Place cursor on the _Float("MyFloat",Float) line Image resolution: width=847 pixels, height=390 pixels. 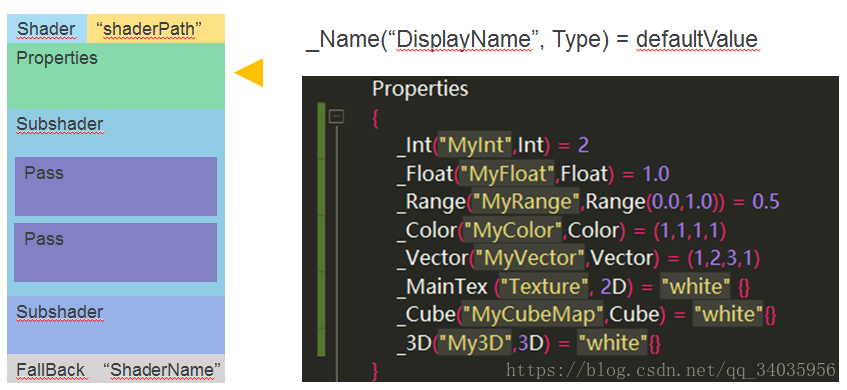tap(533, 173)
